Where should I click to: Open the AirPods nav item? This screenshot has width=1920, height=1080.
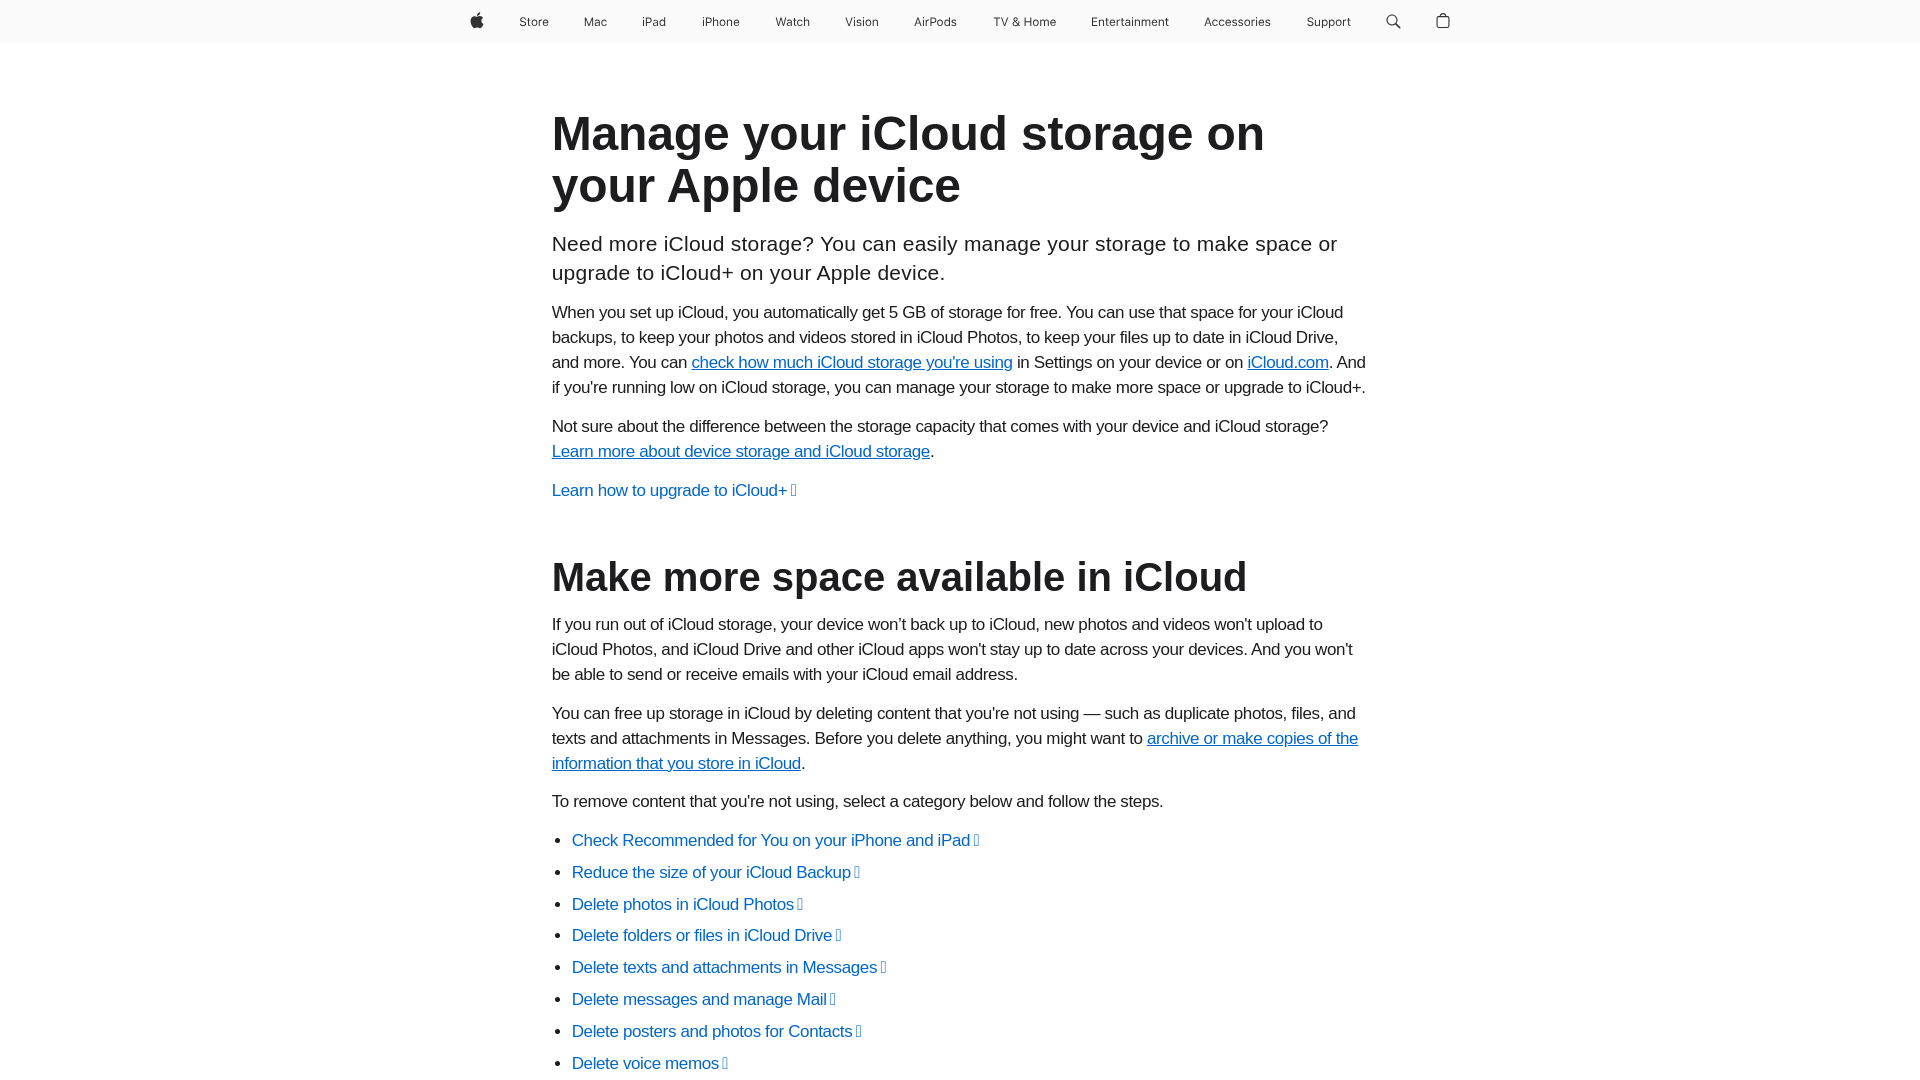(x=934, y=22)
